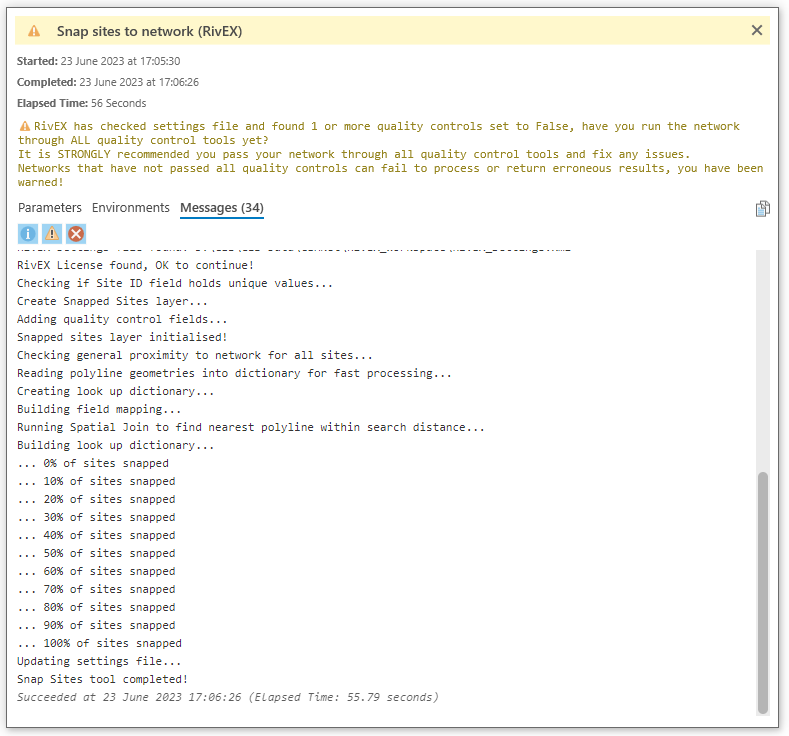The width and height of the screenshot is (789, 736).
Task: Click 'Checking general proximity to network' message
Action: pos(195,355)
